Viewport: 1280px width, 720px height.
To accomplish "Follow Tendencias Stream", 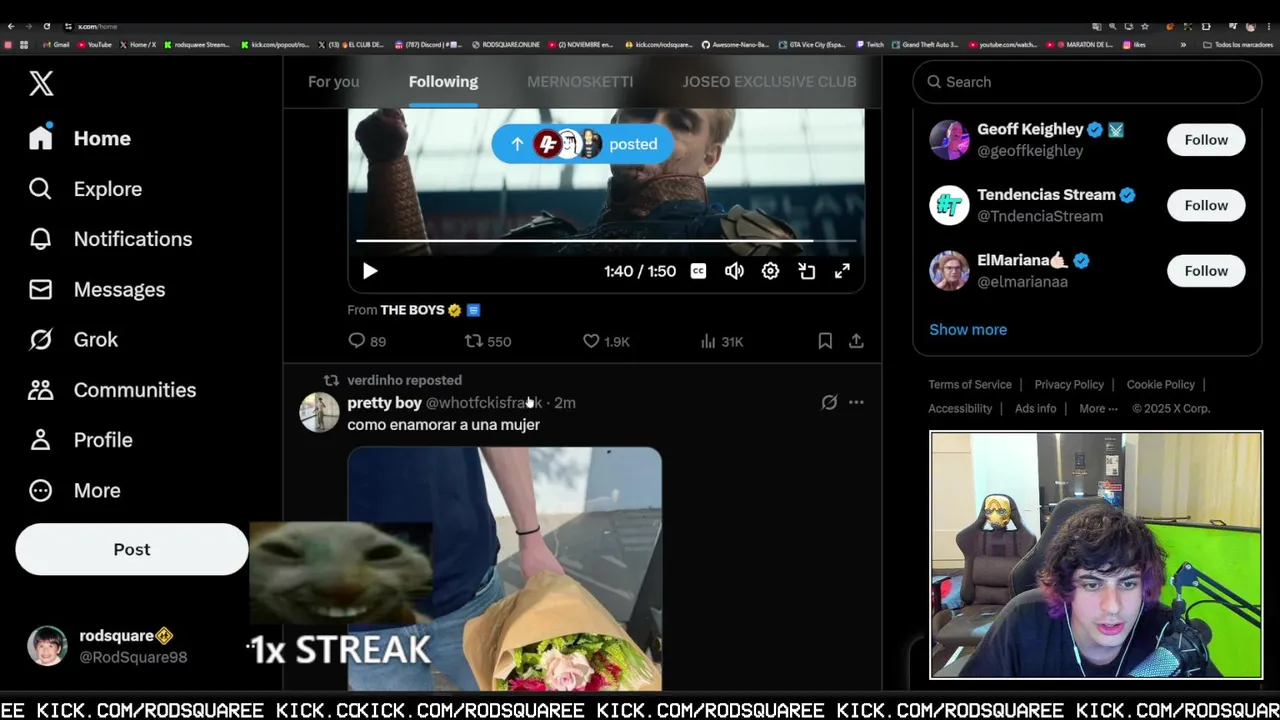I will (1206, 205).
